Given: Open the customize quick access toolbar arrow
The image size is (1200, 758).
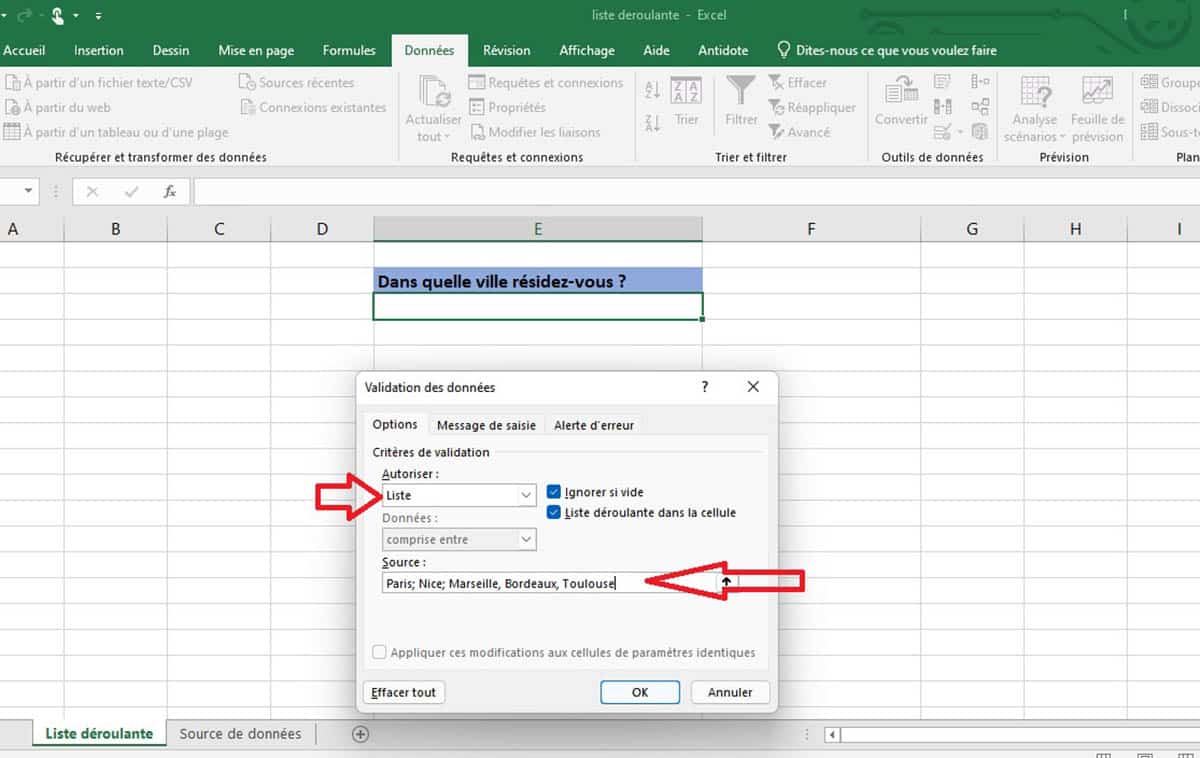Looking at the screenshot, I should (98, 17).
